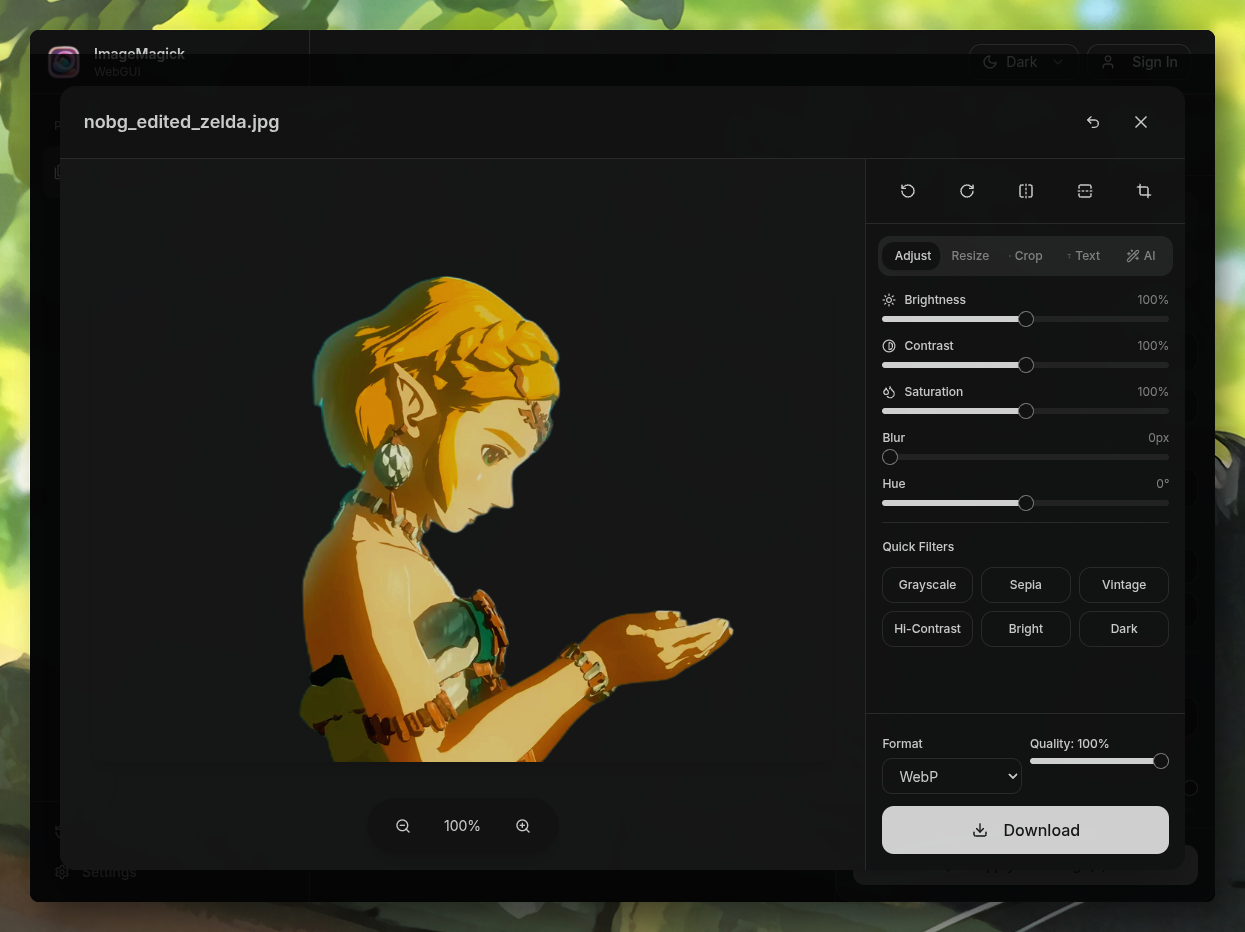
Task: Apply the Vintage quick filter
Action: pyautogui.click(x=1124, y=585)
